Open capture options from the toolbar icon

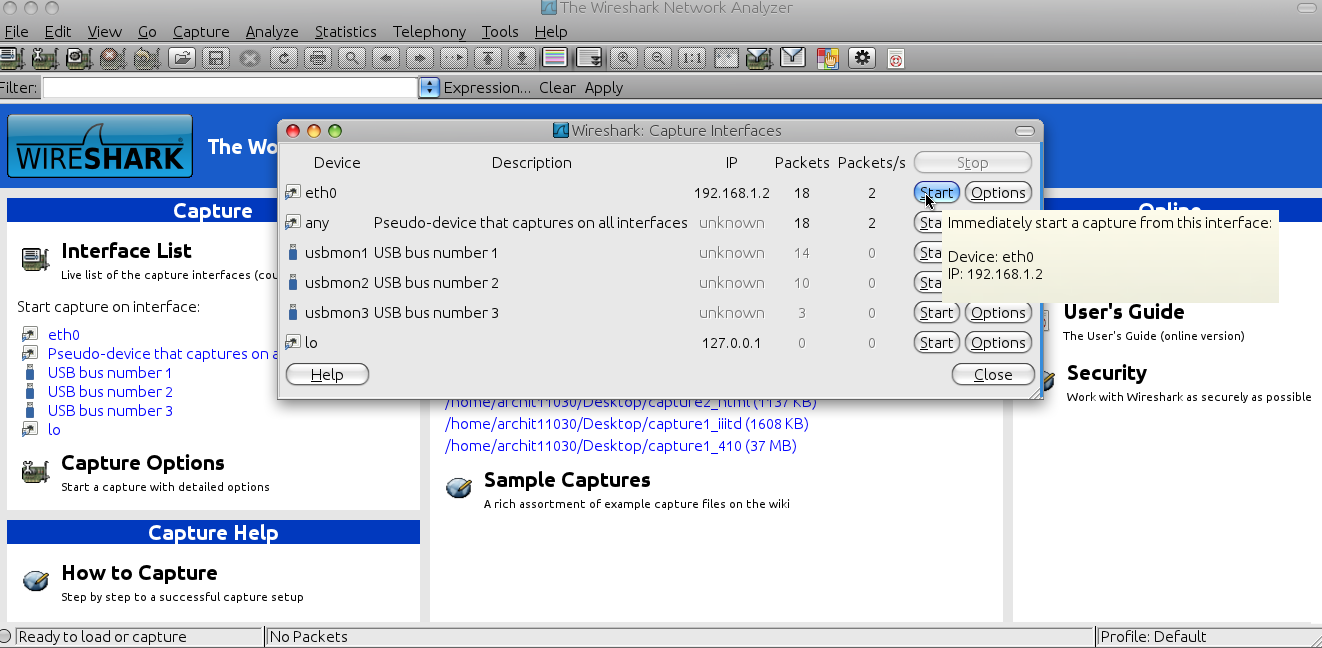click(x=44, y=57)
